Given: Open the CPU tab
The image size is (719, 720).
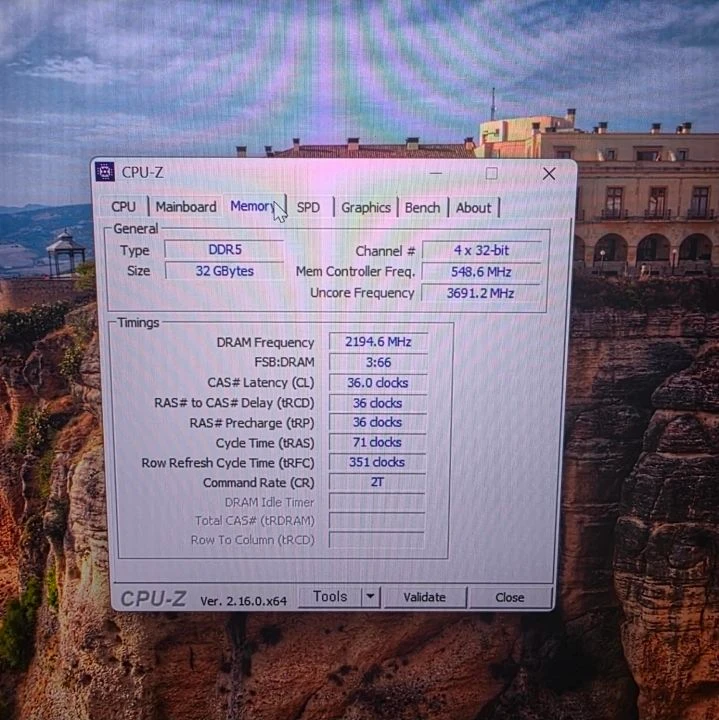Looking at the screenshot, I should point(124,207).
